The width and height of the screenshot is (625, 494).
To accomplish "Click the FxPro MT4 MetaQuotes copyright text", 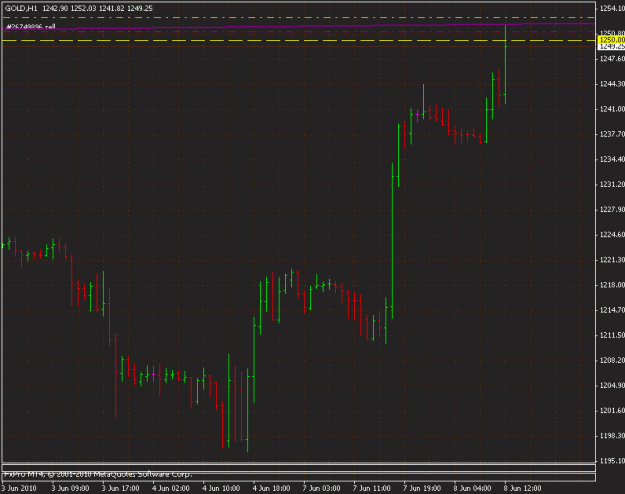I will click(x=98, y=474).
